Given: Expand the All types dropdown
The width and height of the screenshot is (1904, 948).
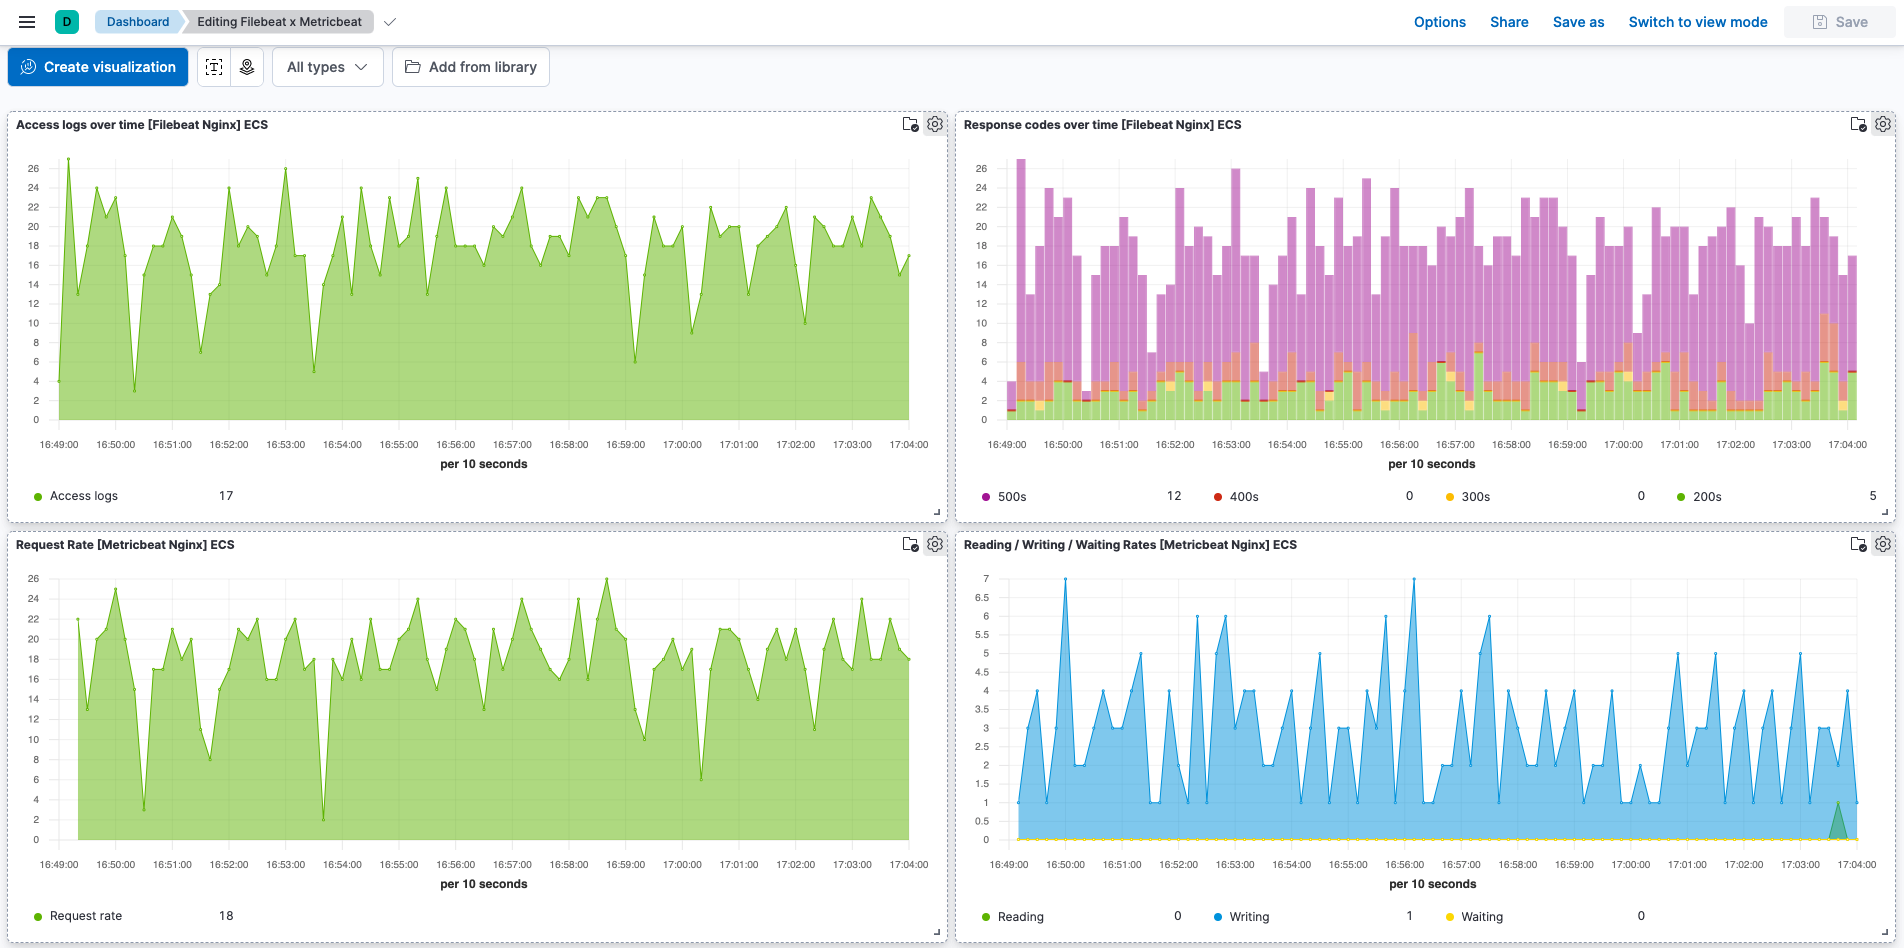Looking at the screenshot, I should [x=327, y=67].
